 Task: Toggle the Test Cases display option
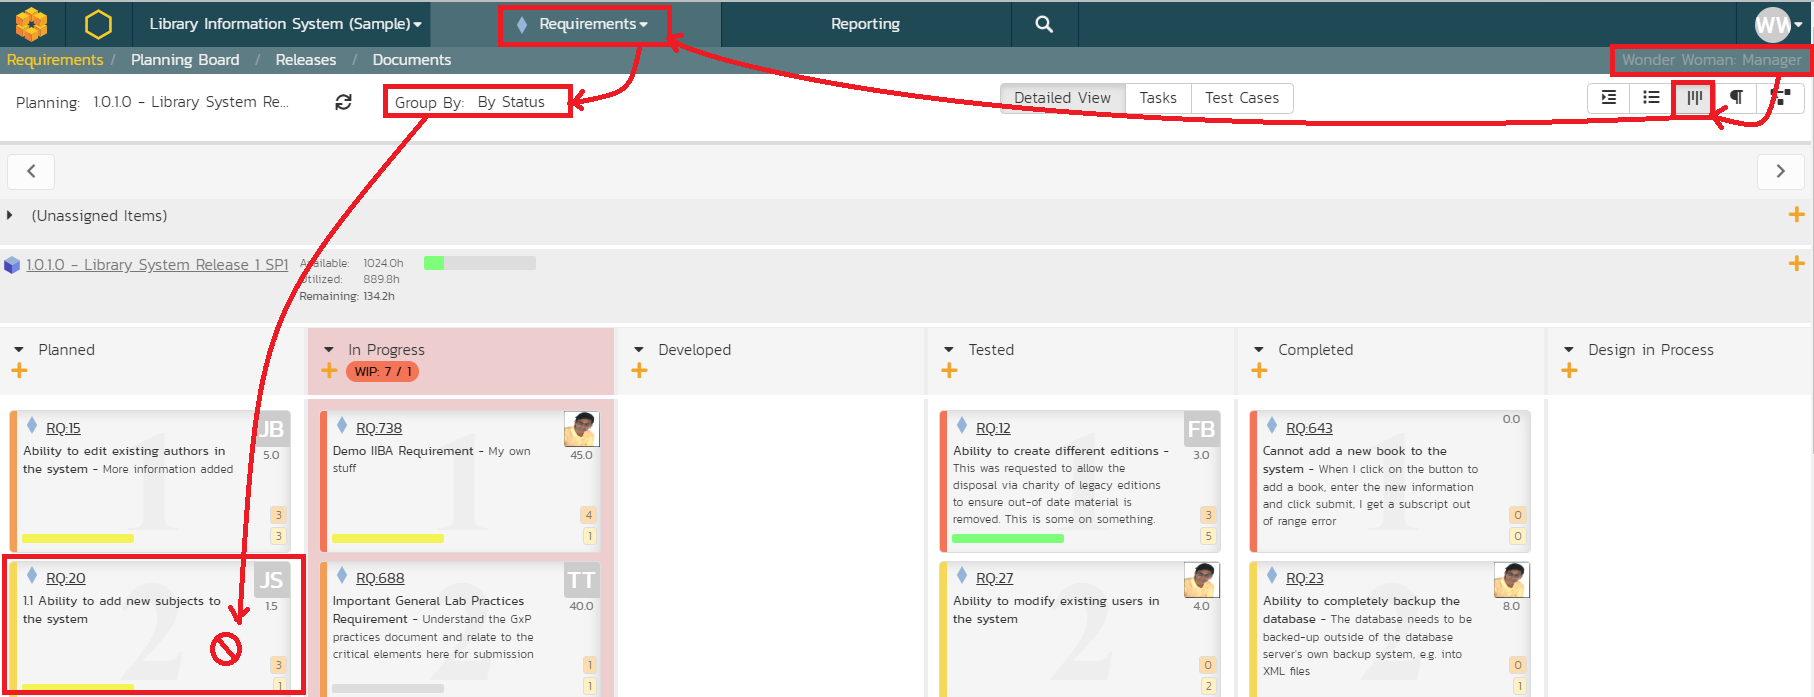pyautogui.click(x=1242, y=98)
